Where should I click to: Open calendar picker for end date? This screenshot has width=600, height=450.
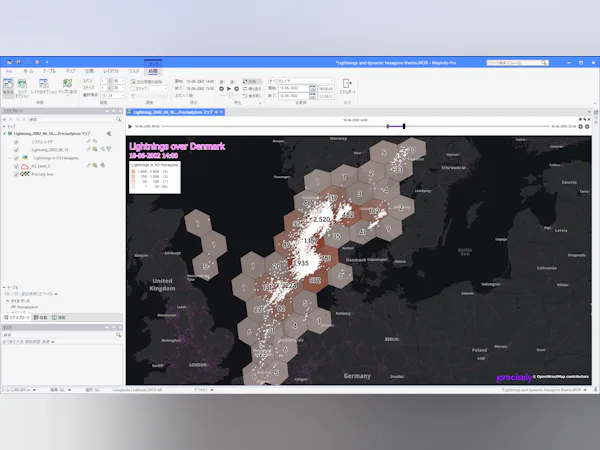(313, 96)
